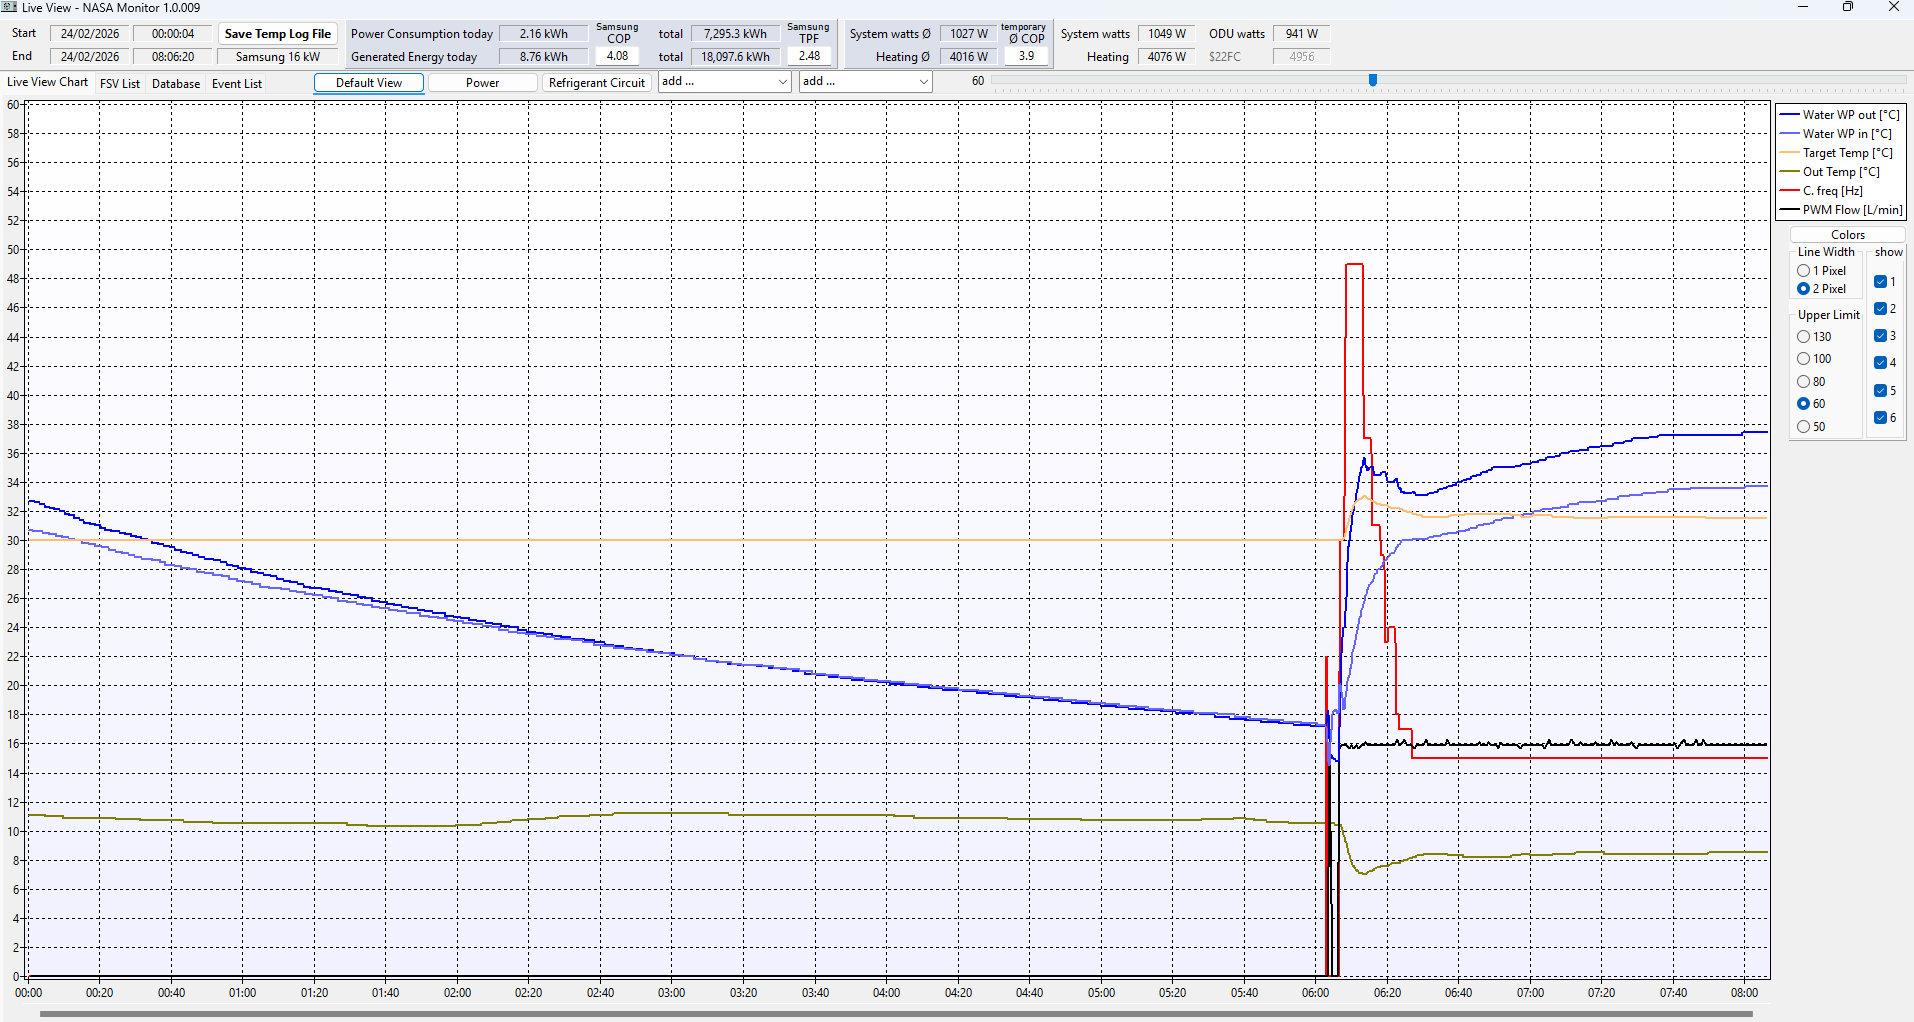Image resolution: width=1914 pixels, height=1022 pixels.
Task: Expand the first 'add ...' dropdown
Action: [x=725, y=82]
